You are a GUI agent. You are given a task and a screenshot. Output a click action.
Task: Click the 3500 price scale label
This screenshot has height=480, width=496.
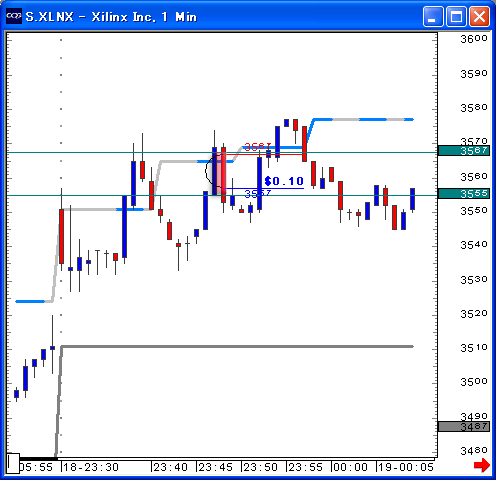click(474, 381)
